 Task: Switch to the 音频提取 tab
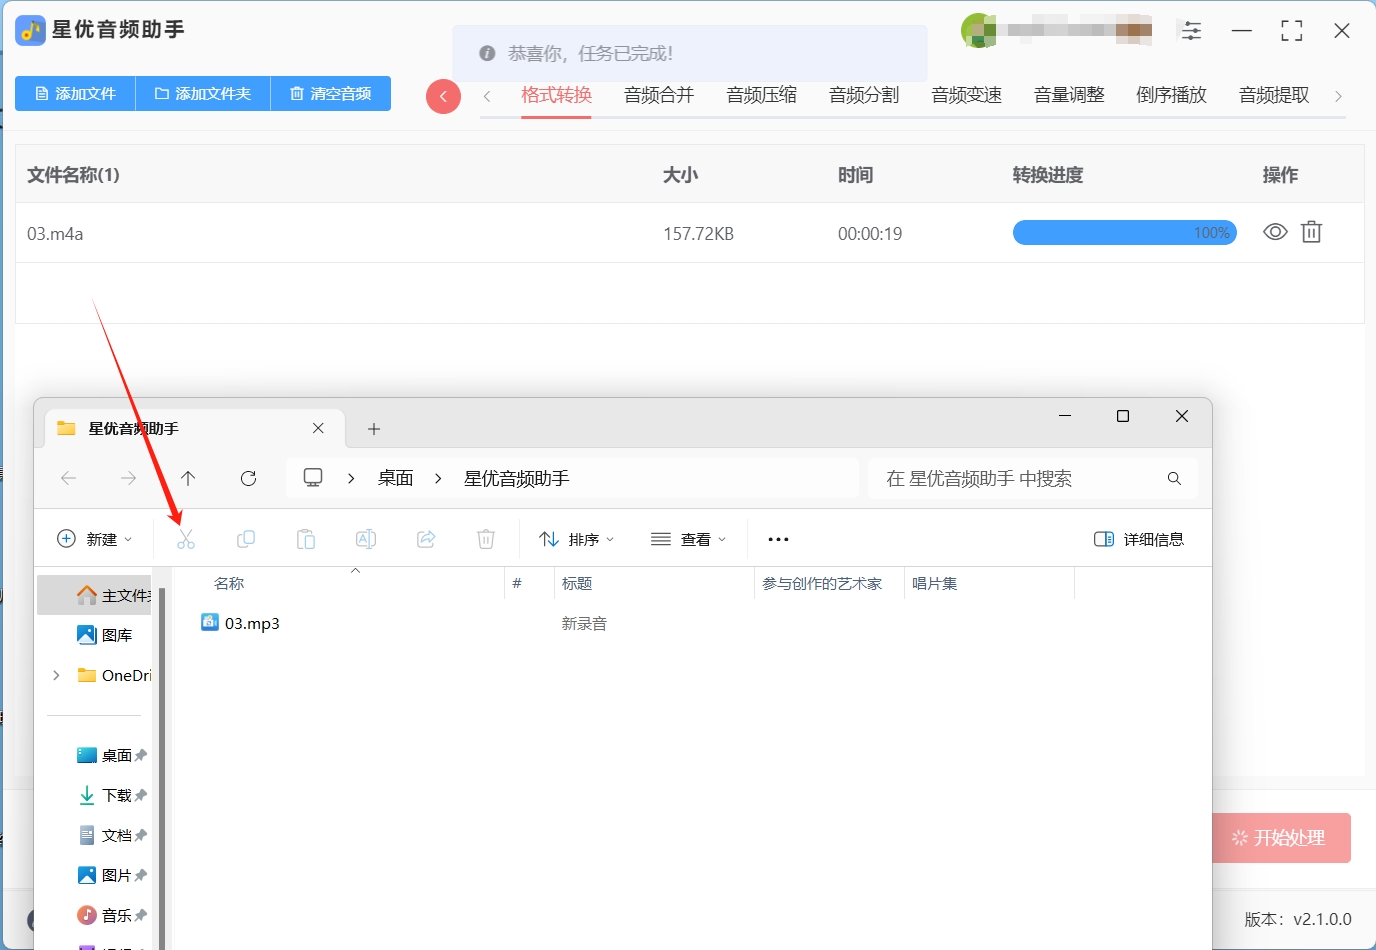click(x=1274, y=95)
